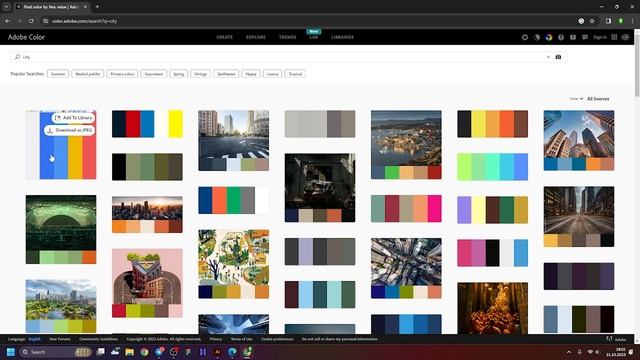Screen dimensions: 640x360
Task: Click the Adobe Color logo
Action: pos(26,37)
